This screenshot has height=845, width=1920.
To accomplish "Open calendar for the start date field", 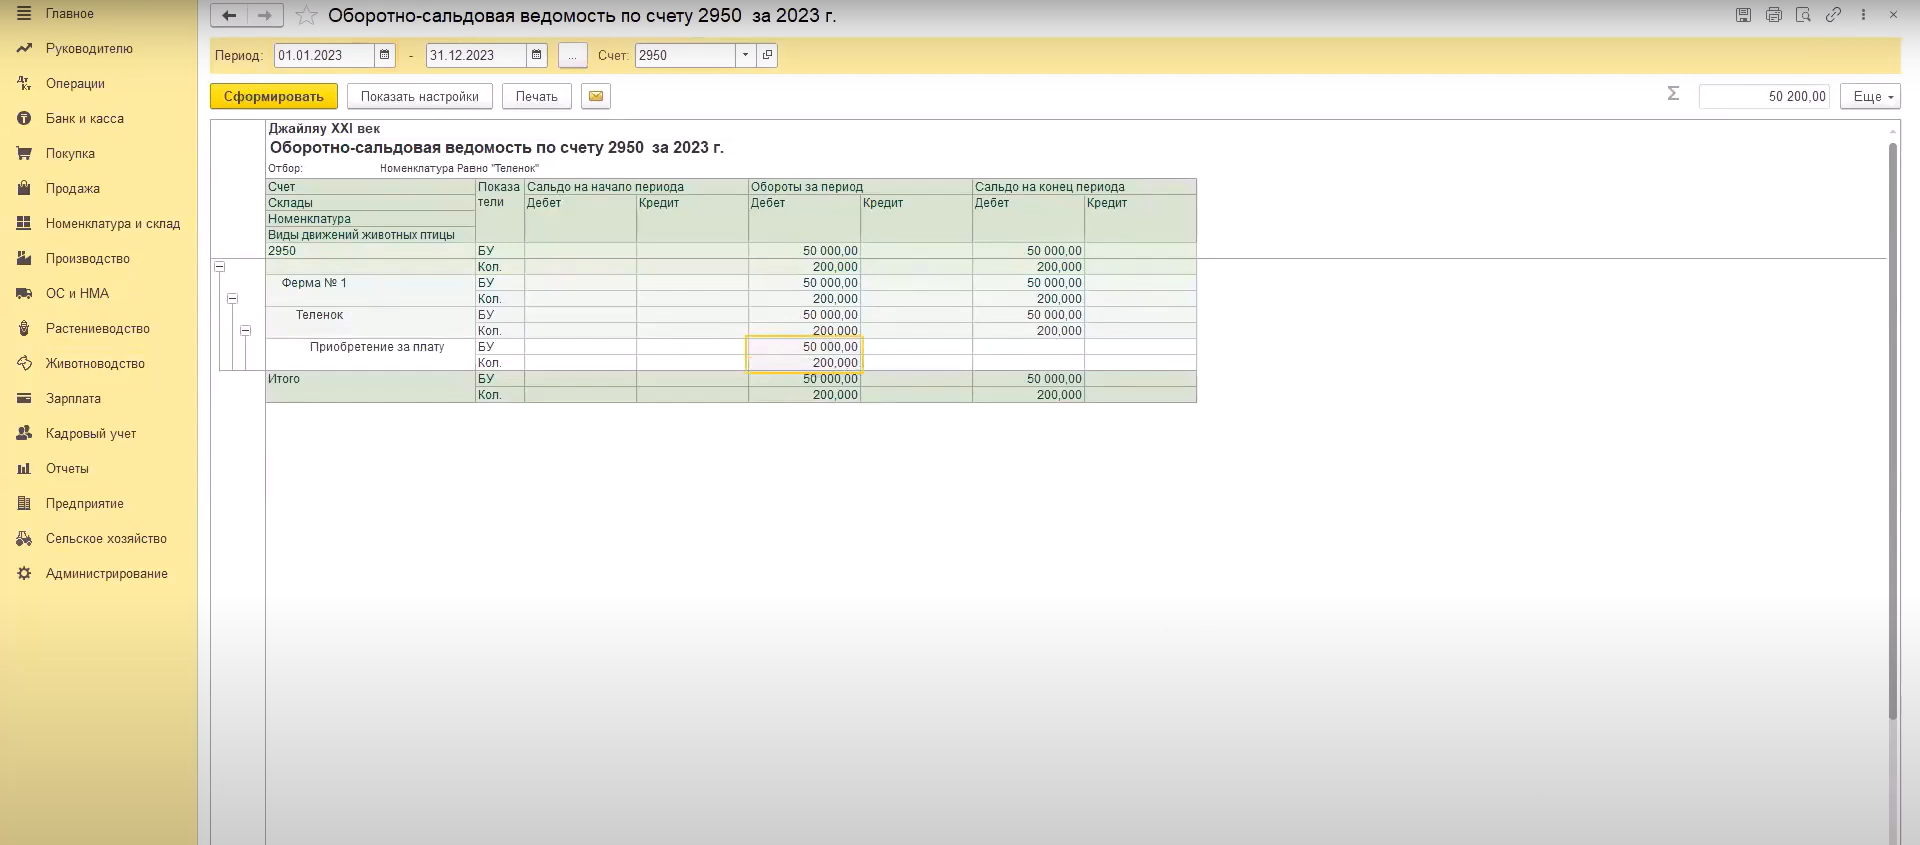I will (x=384, y=55).
